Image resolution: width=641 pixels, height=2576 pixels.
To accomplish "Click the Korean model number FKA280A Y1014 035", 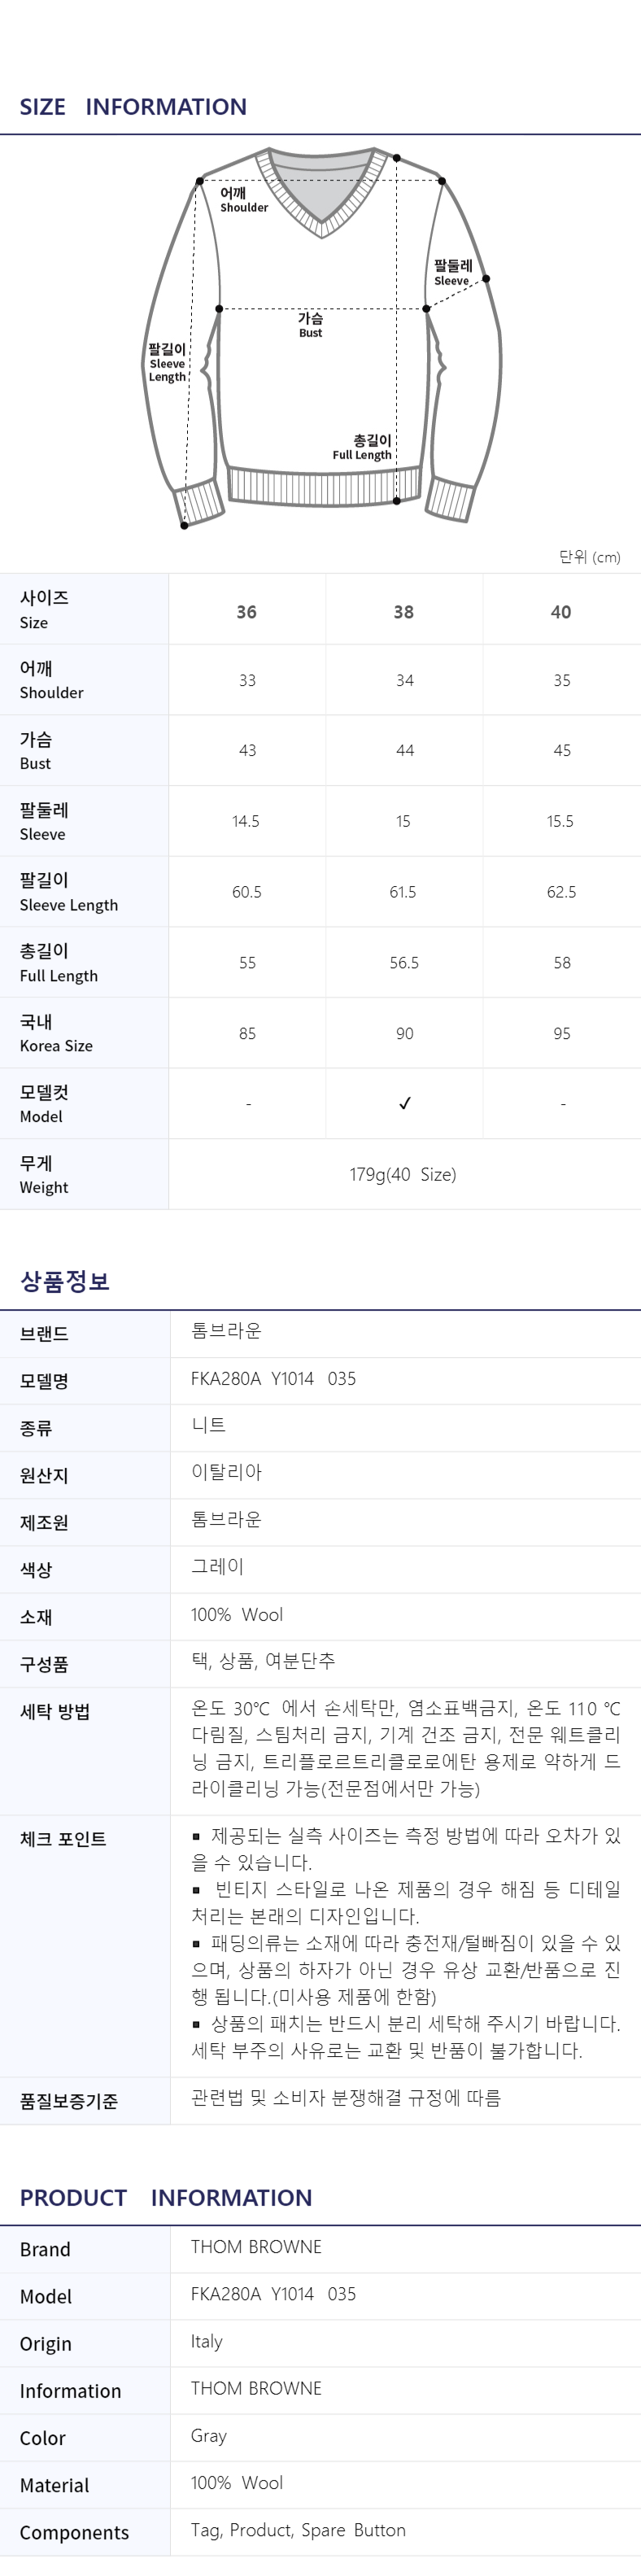I will point(273,1378).
